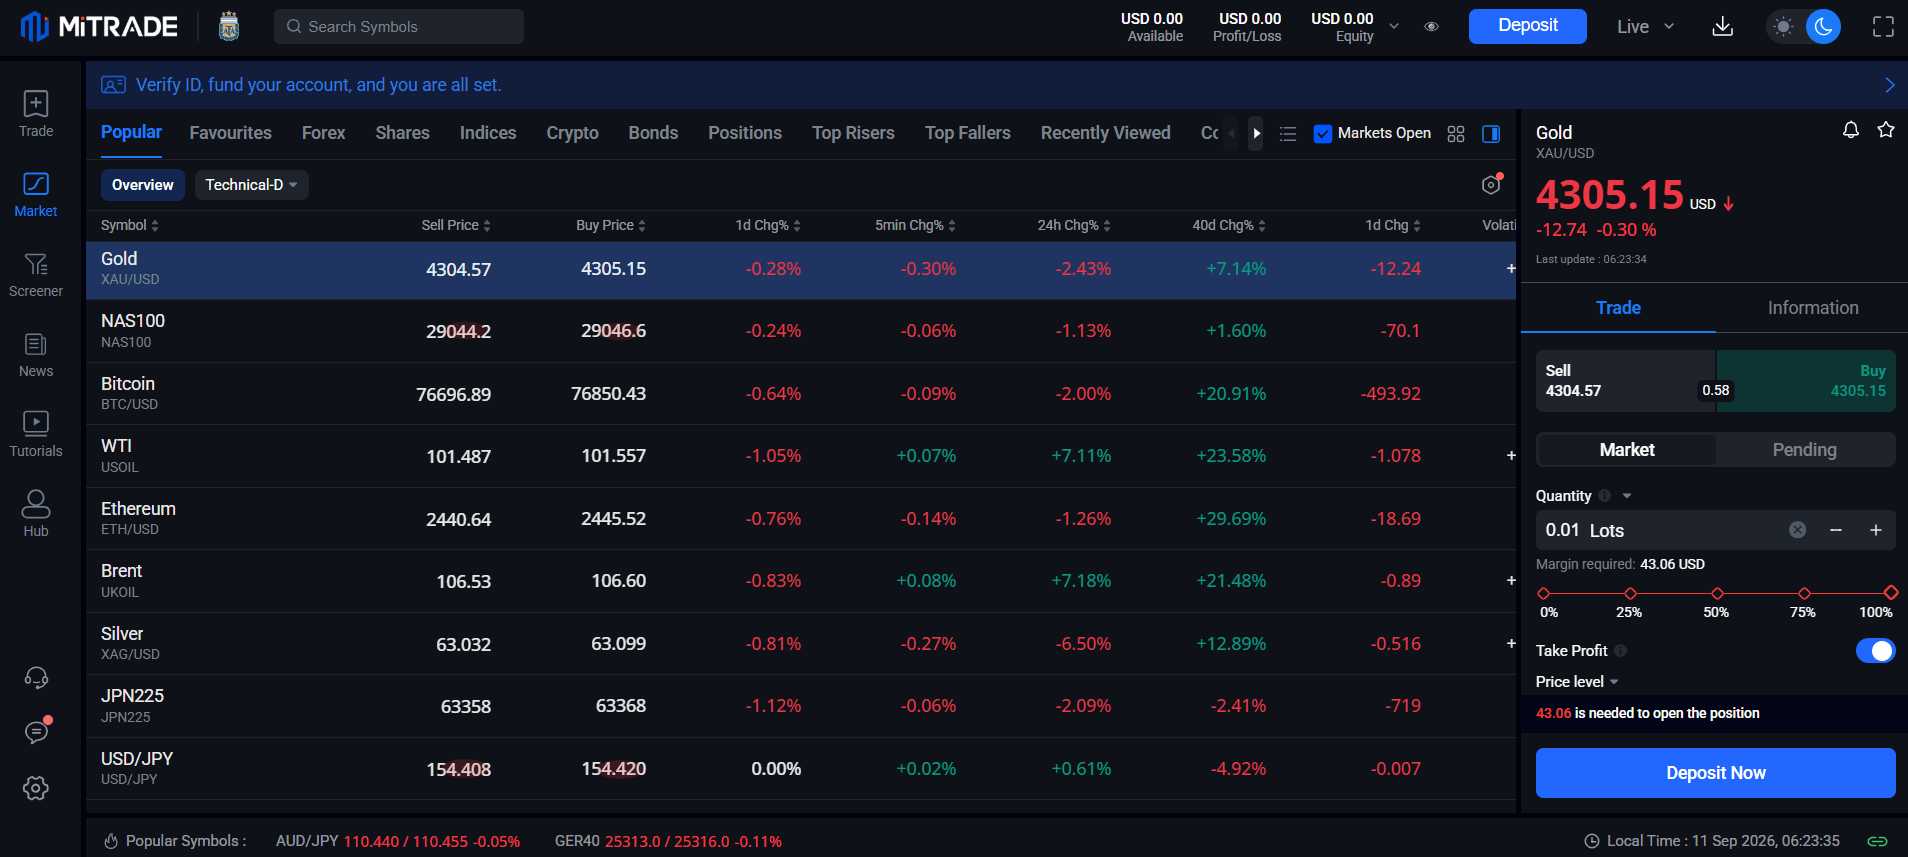1908x857 pixels.
Task: Select the Pending order type
Action: (x=1804, y=450)
